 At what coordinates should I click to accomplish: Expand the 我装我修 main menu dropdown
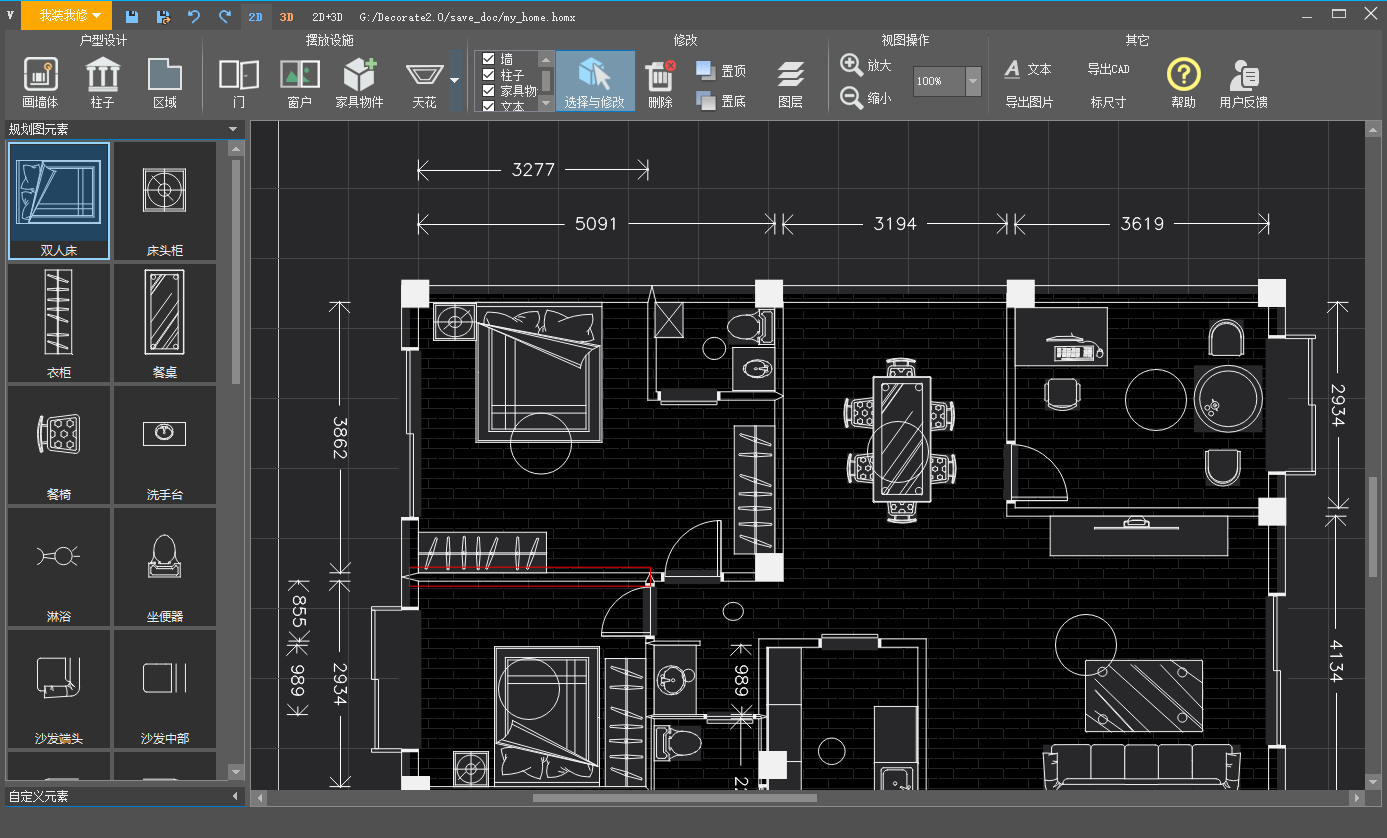click(x=95, y=16)
